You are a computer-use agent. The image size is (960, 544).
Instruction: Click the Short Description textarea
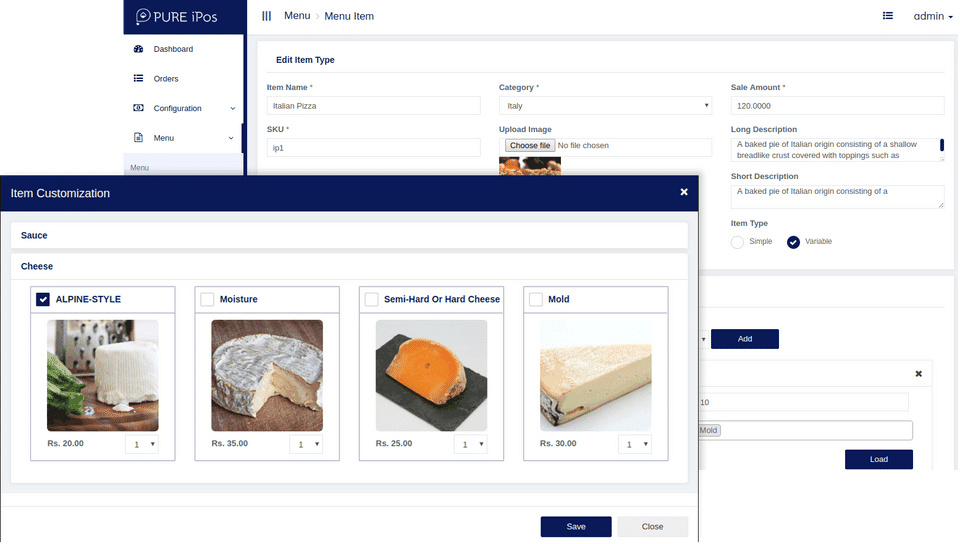pos(837,197)
